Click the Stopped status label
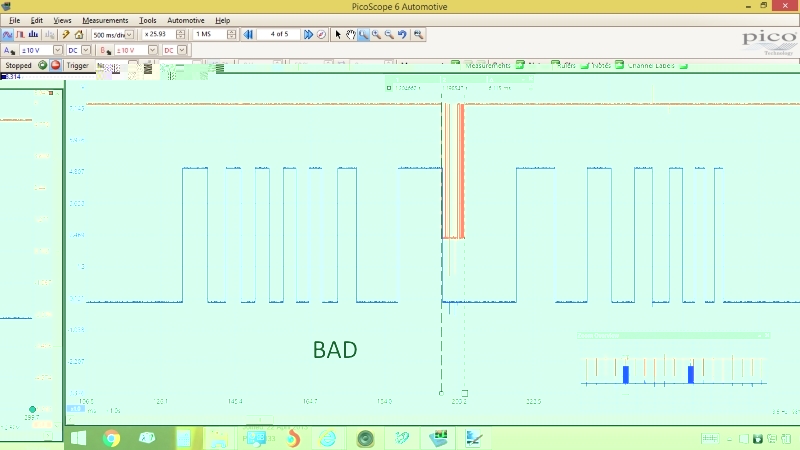Screen dimensions: 800x450 coord(18,65)
